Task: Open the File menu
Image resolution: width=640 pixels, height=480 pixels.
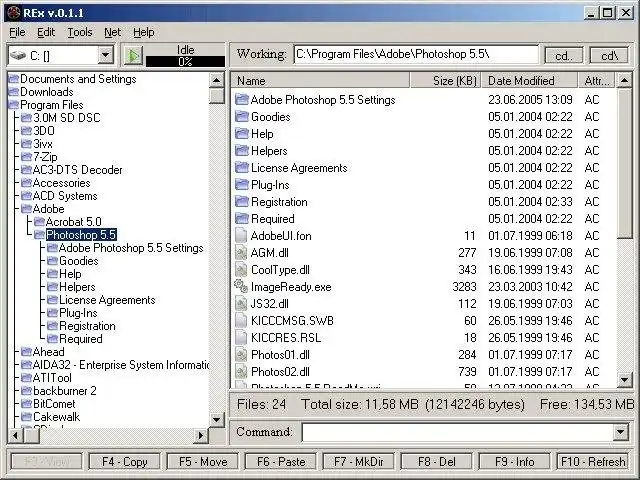Action: tap(17, 32)
